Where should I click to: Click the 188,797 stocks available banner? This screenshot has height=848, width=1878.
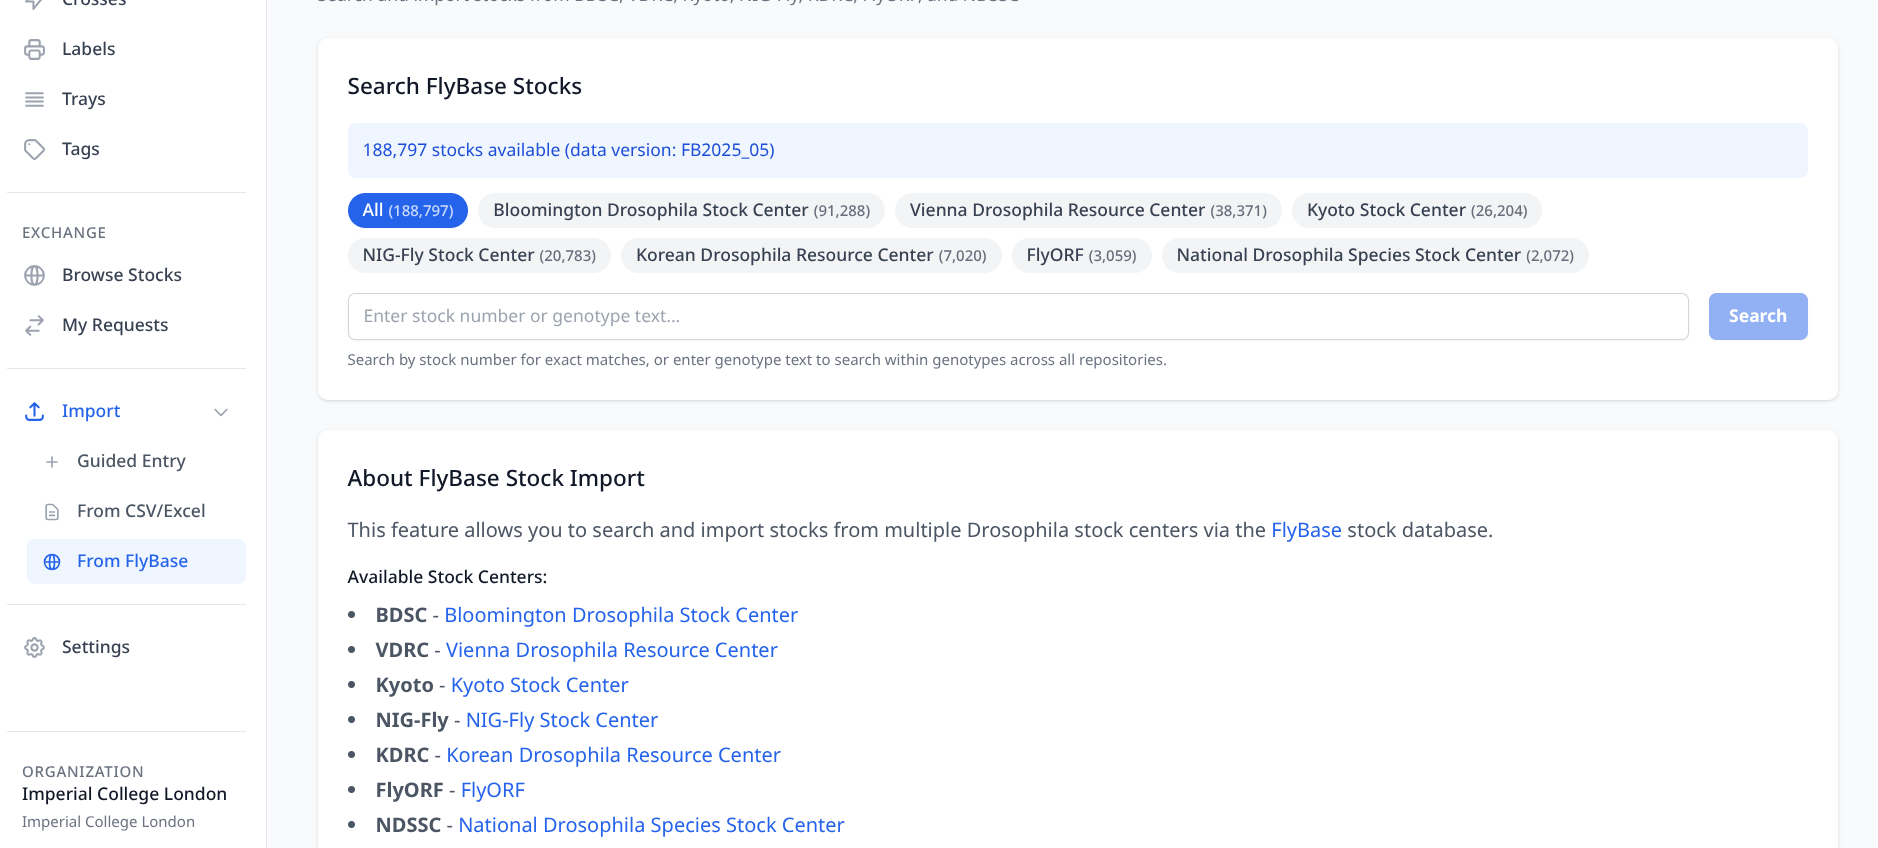coord(1078,150)
